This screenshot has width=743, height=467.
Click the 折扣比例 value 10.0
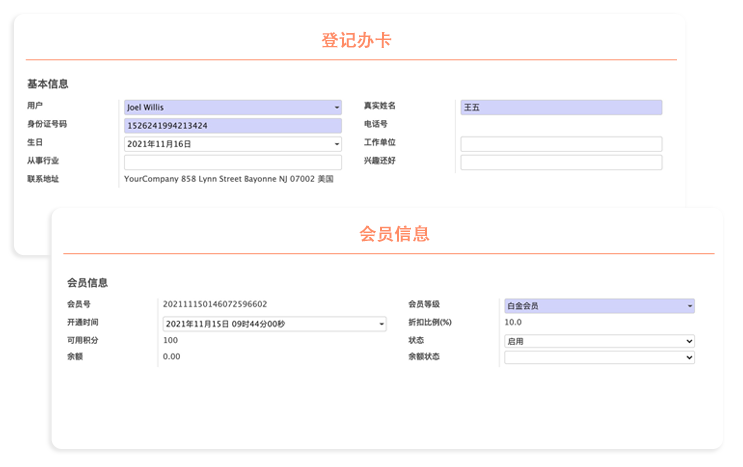point(513,323)
